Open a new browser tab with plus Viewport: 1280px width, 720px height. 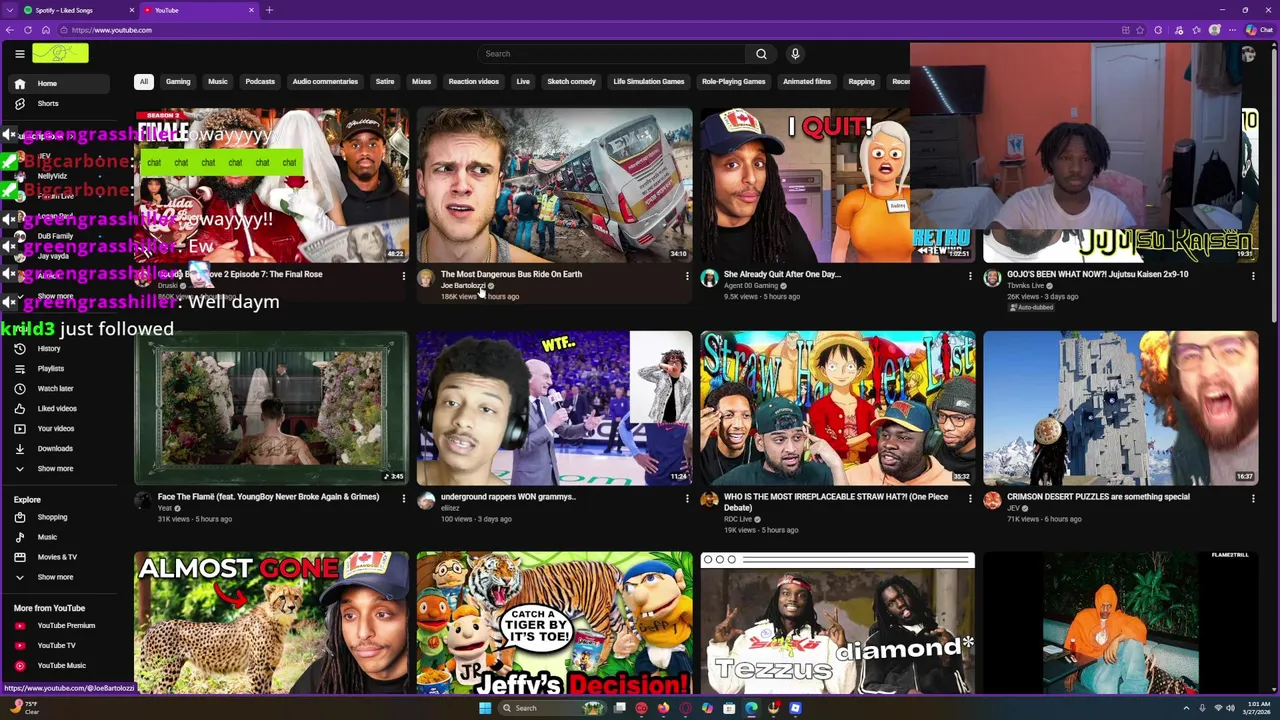[x=269, y=10]
